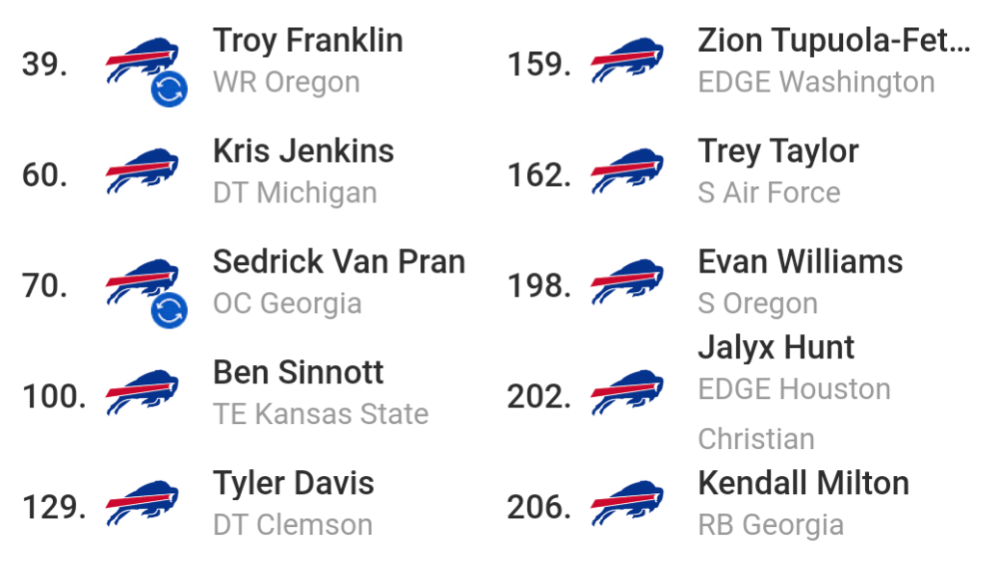Click the Bills logo beside Tyler Davis
The image size is (1000, 582).
pos(142,504)
